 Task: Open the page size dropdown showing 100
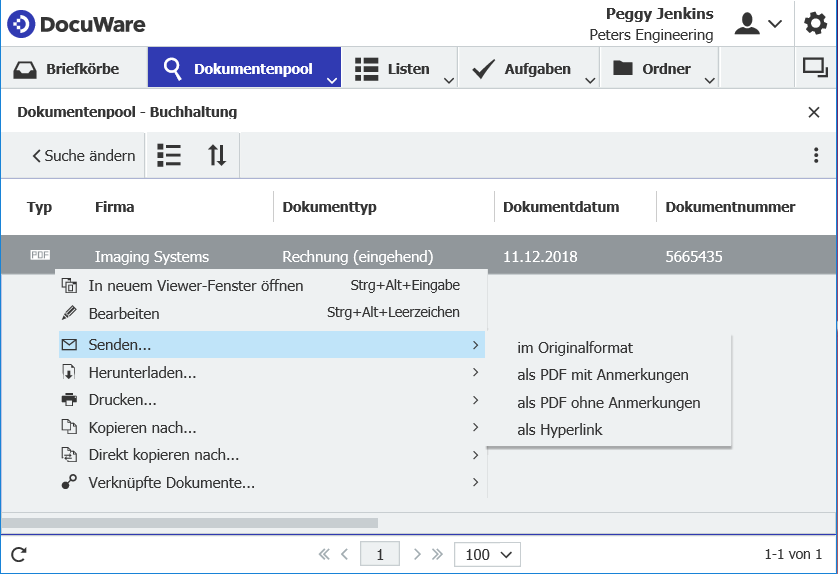click(x=487, y=554)
